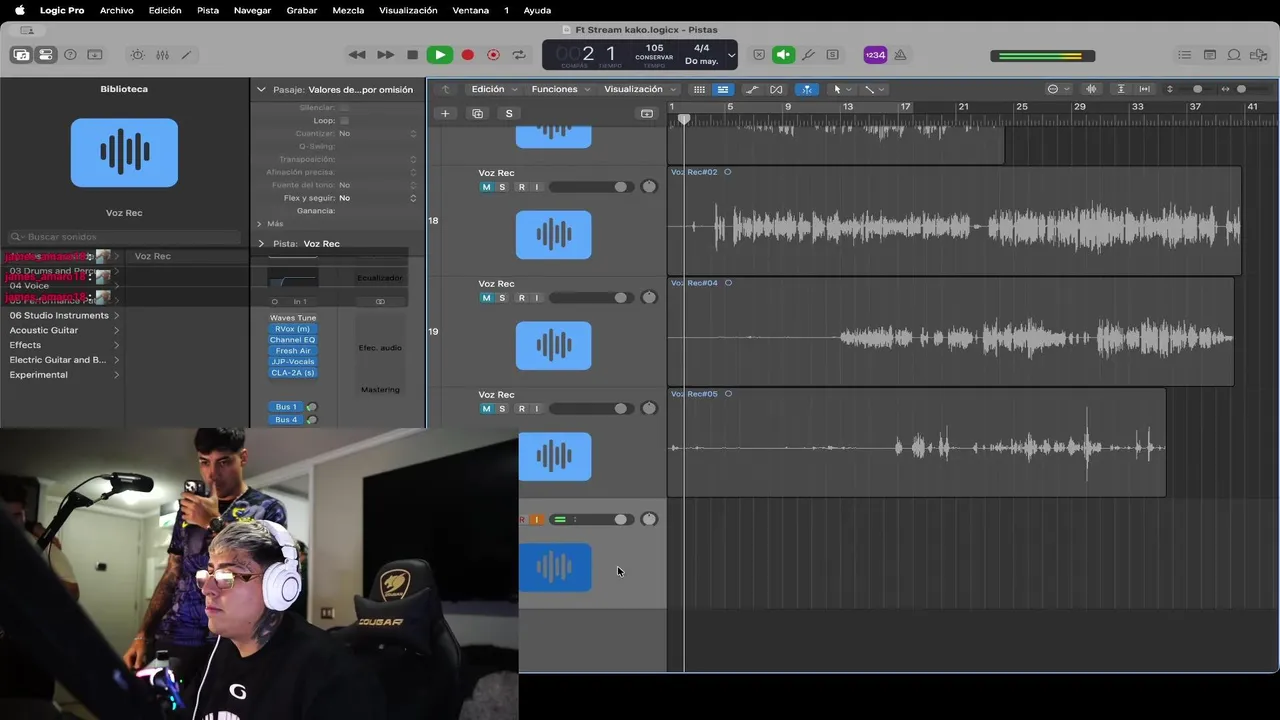Open the Fresh Air plugin slot
The image size is (1280, 720).
[x=293, y=351]
